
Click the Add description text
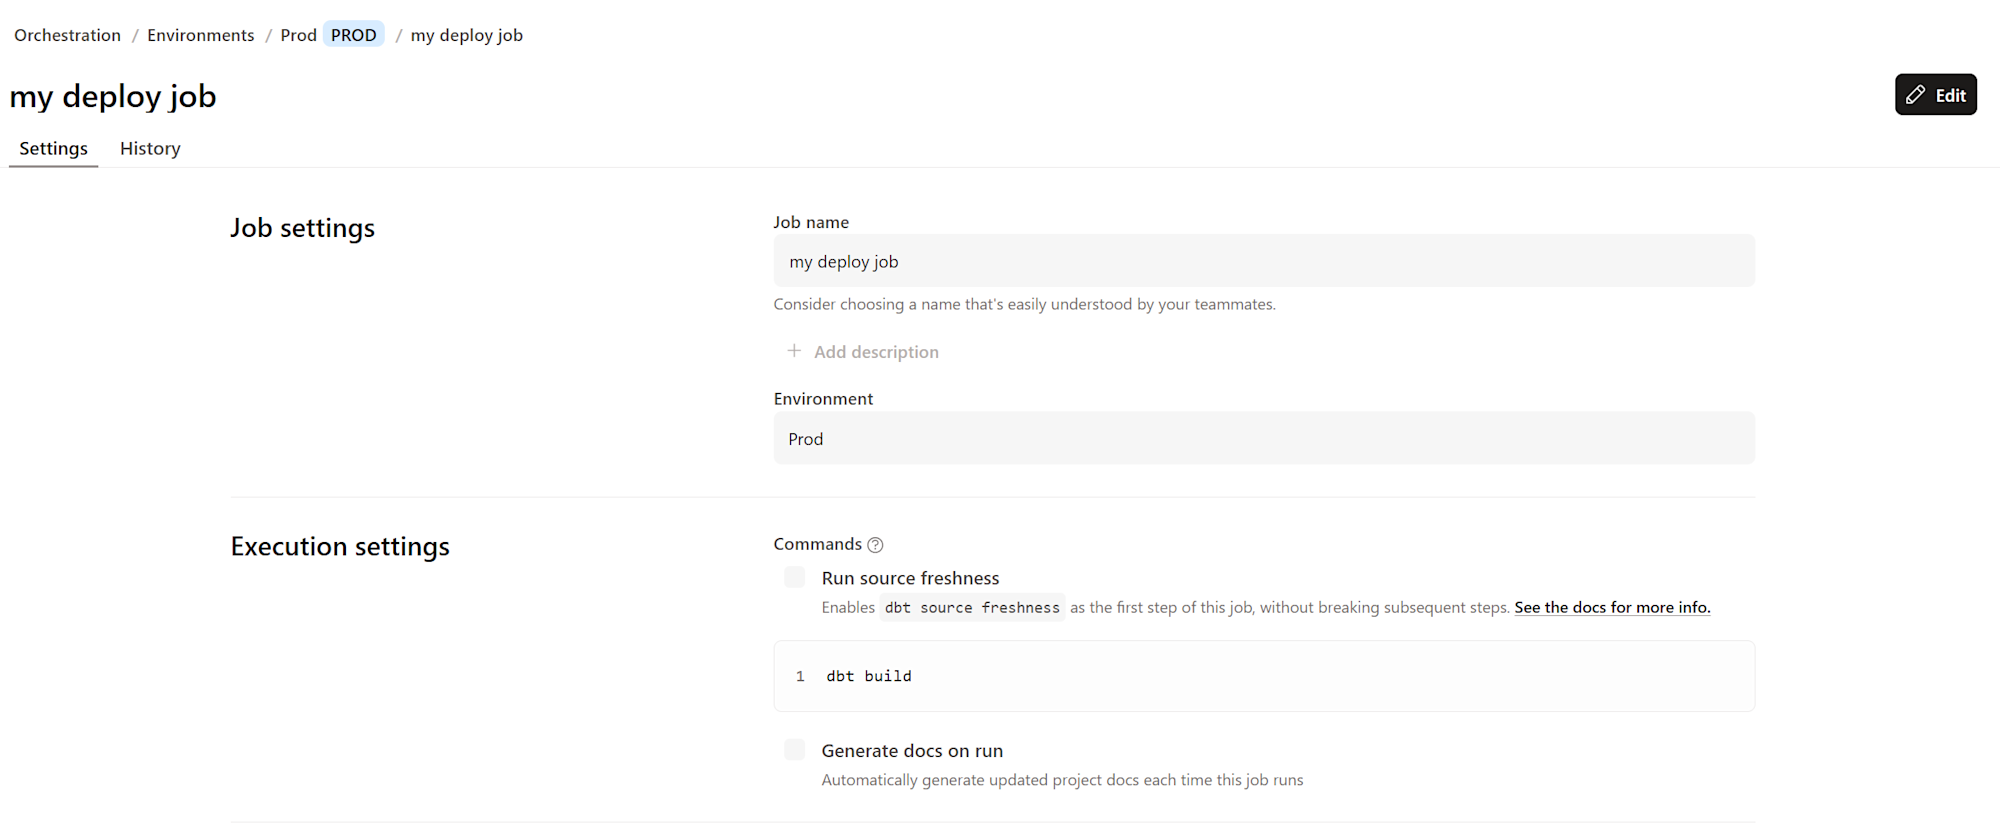pyautogui.click(x=876, y=352)
